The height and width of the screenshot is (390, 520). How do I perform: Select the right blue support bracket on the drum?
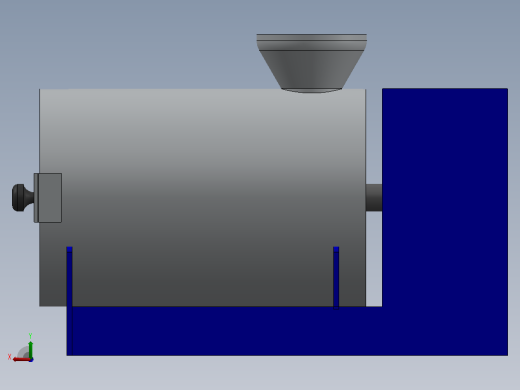click(x=336, y=278)
